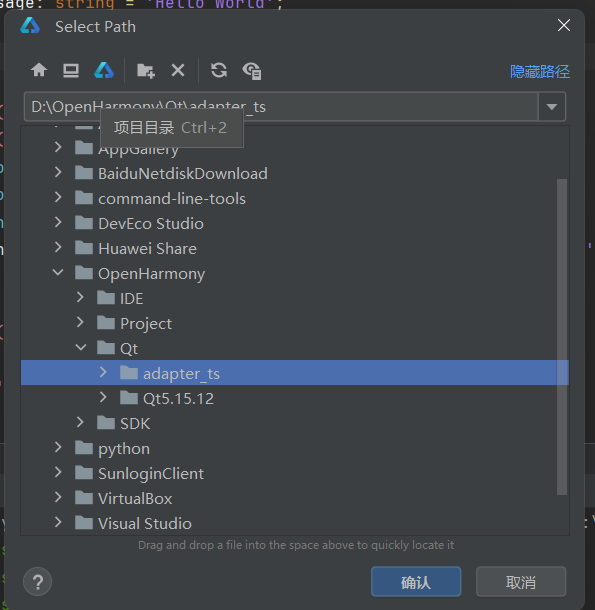
Task: Expand the python folder
Action: click(x=58, y=447)
